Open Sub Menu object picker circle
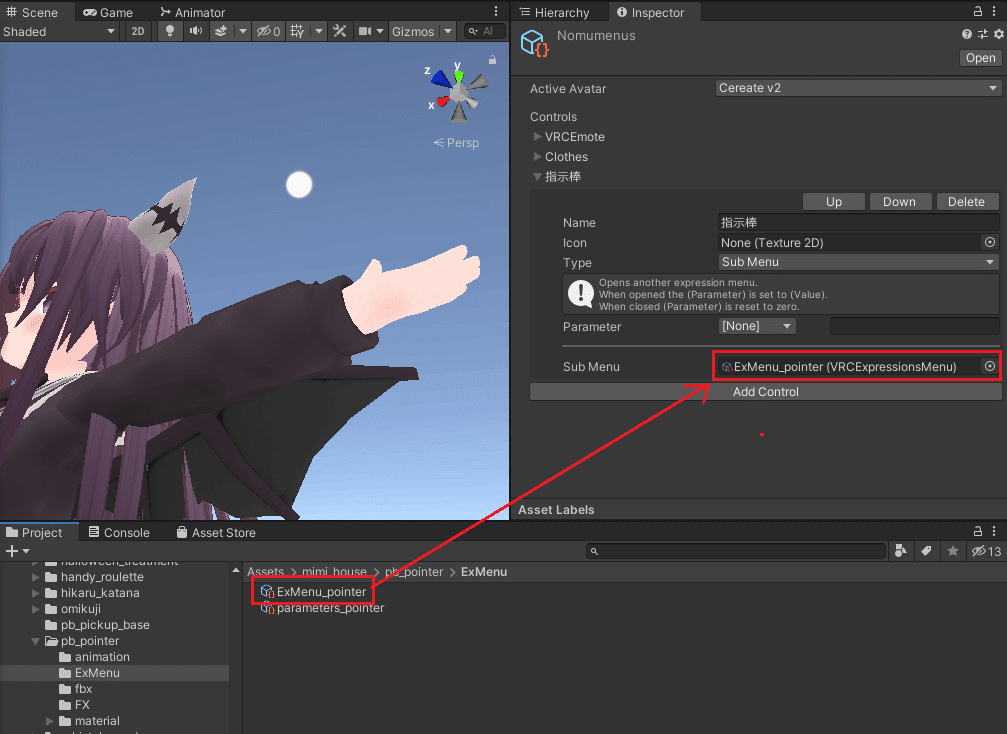 (990, 366)
